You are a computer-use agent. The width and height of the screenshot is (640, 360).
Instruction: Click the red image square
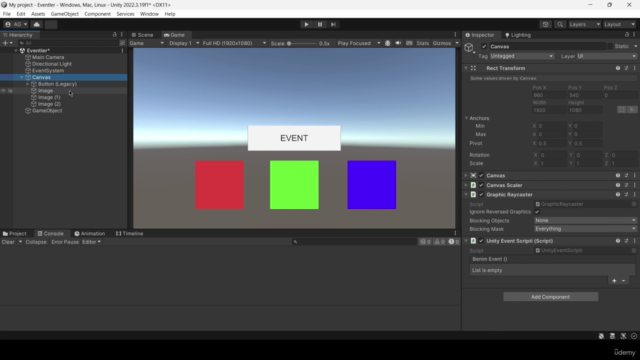tap(220, 185)
